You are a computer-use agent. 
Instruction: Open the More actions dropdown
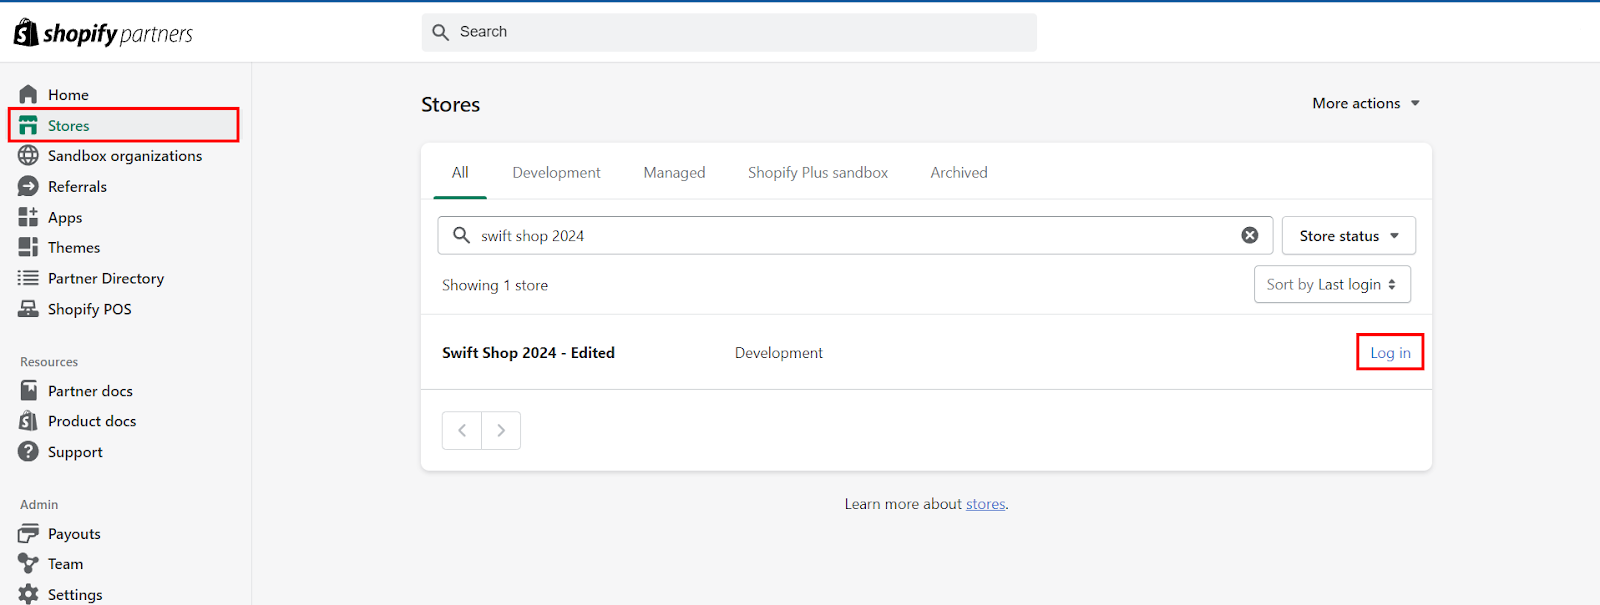(x=1366, y=103)
